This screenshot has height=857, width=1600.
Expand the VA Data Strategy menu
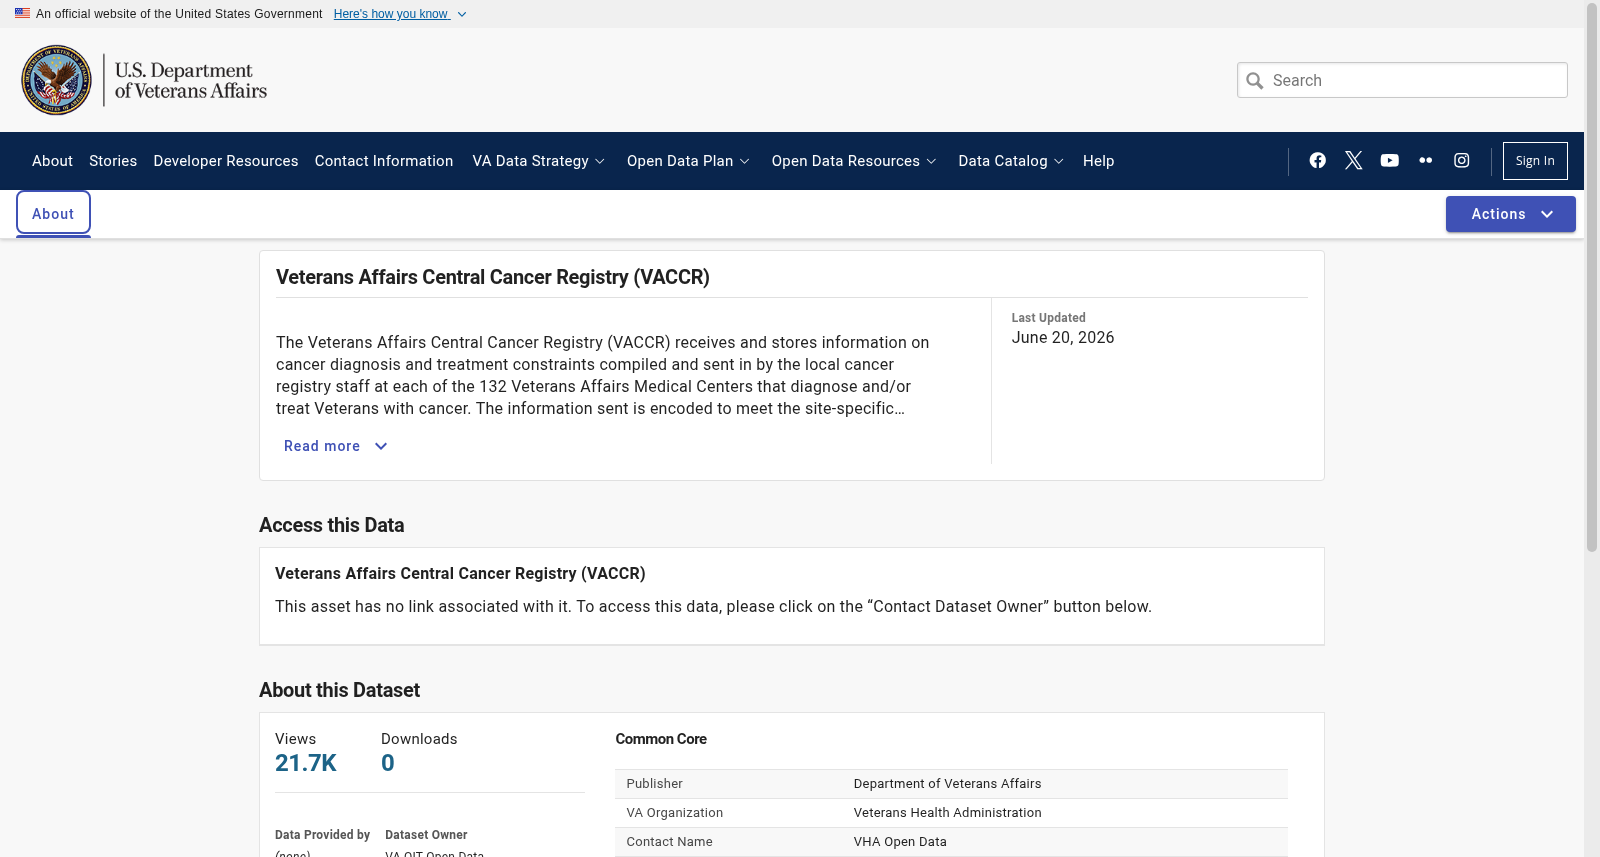539,161
